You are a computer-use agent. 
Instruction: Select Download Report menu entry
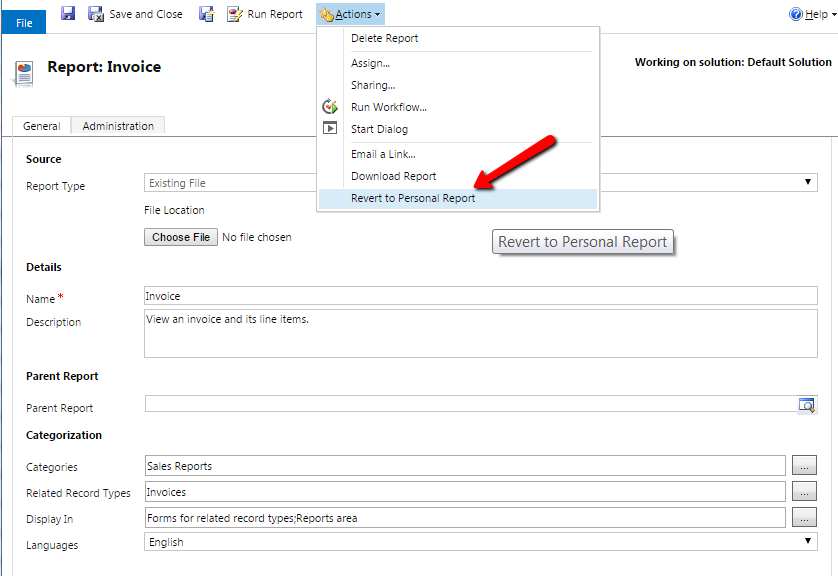click(x=393, y=176)
